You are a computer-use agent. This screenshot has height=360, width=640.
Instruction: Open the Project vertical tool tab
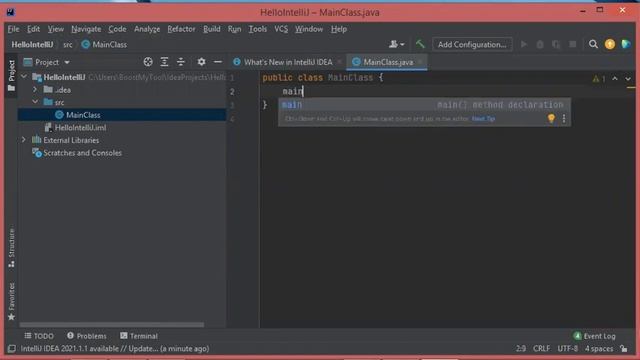pos(11,76)
